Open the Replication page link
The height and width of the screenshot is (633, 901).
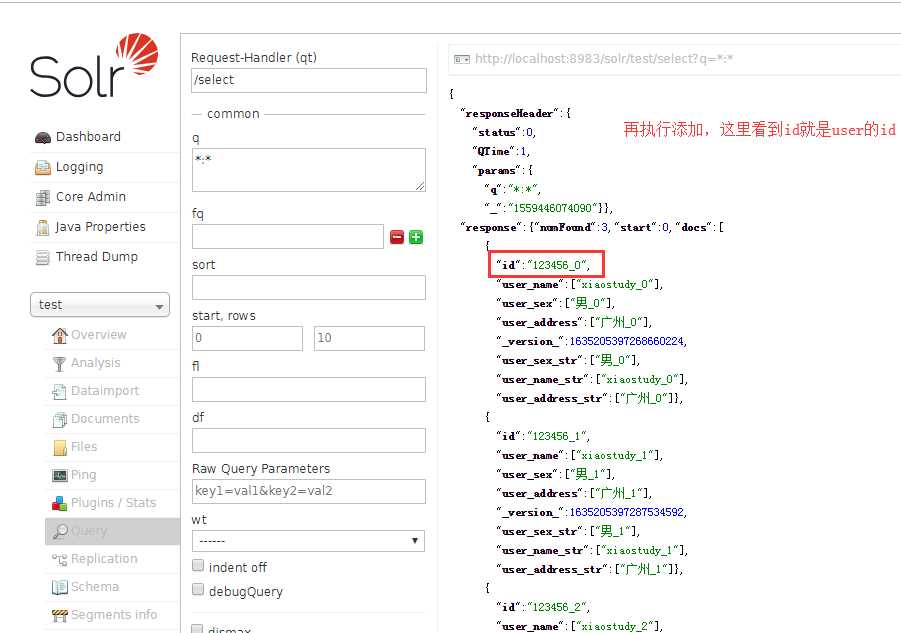(x=104, y=559)
